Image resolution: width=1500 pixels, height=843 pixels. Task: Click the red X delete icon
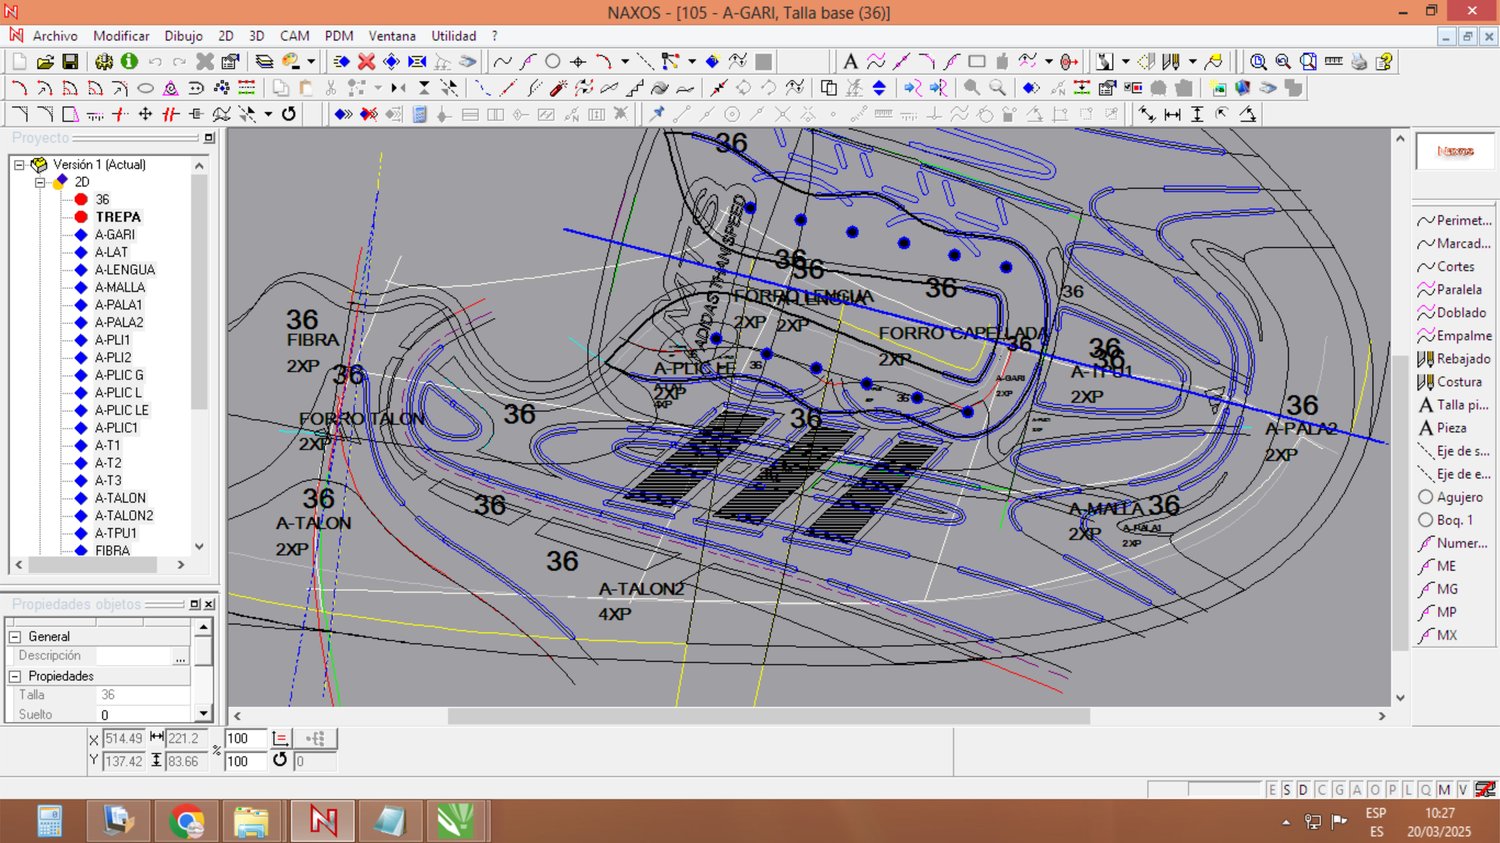(x=367, y=62)
